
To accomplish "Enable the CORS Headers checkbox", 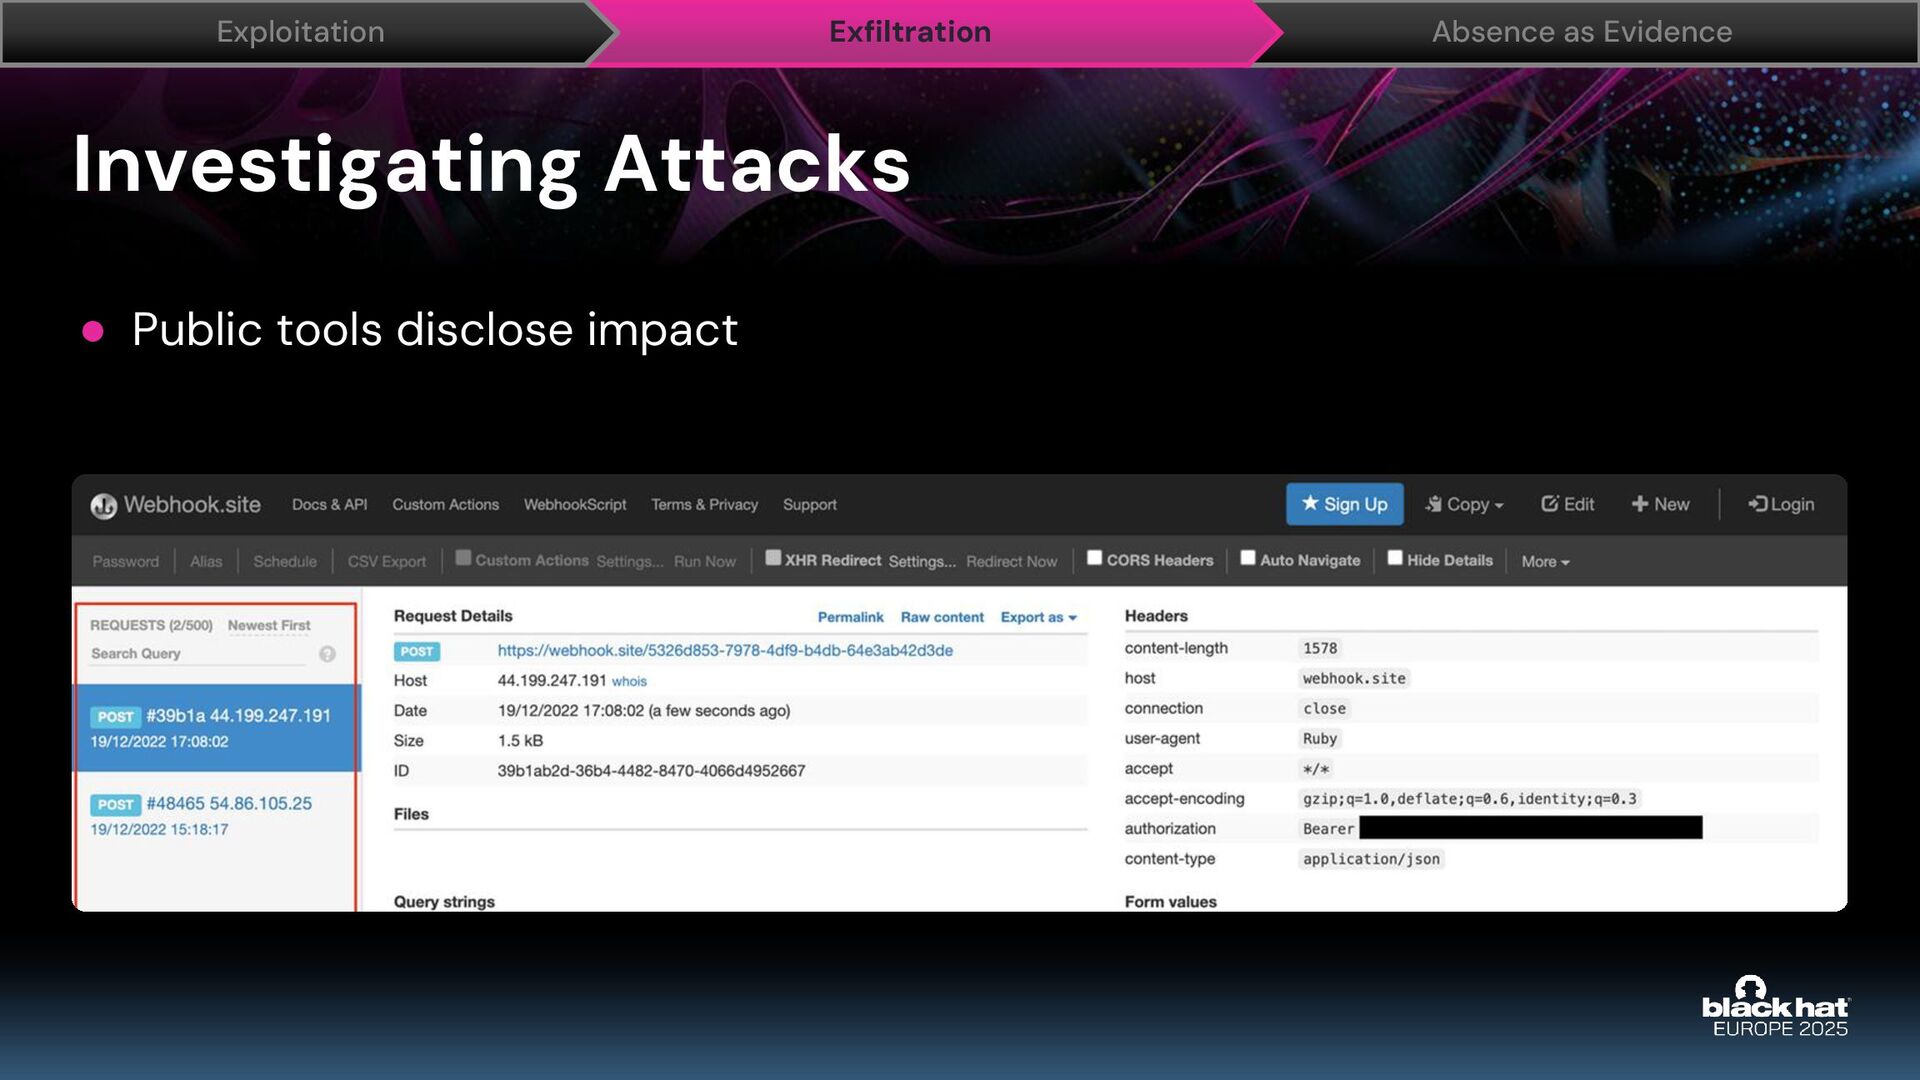I will tap(1095, 558).
